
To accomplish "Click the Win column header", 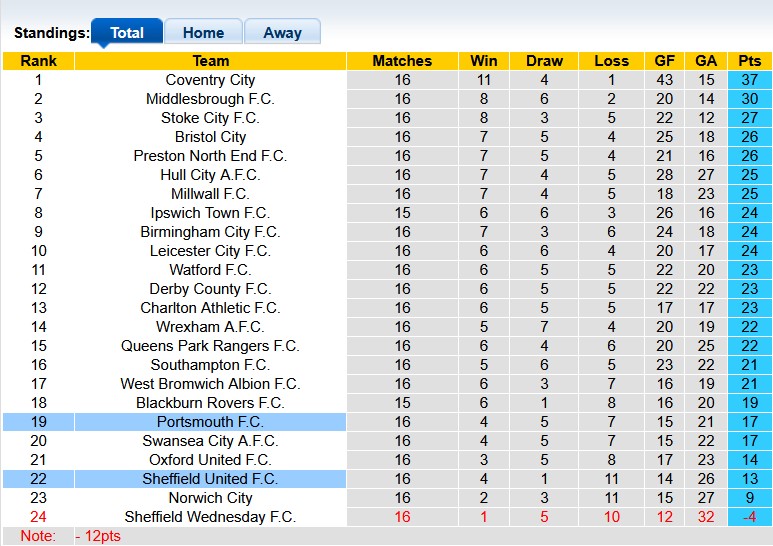I will pyautogui.click(x=484, y=61).
